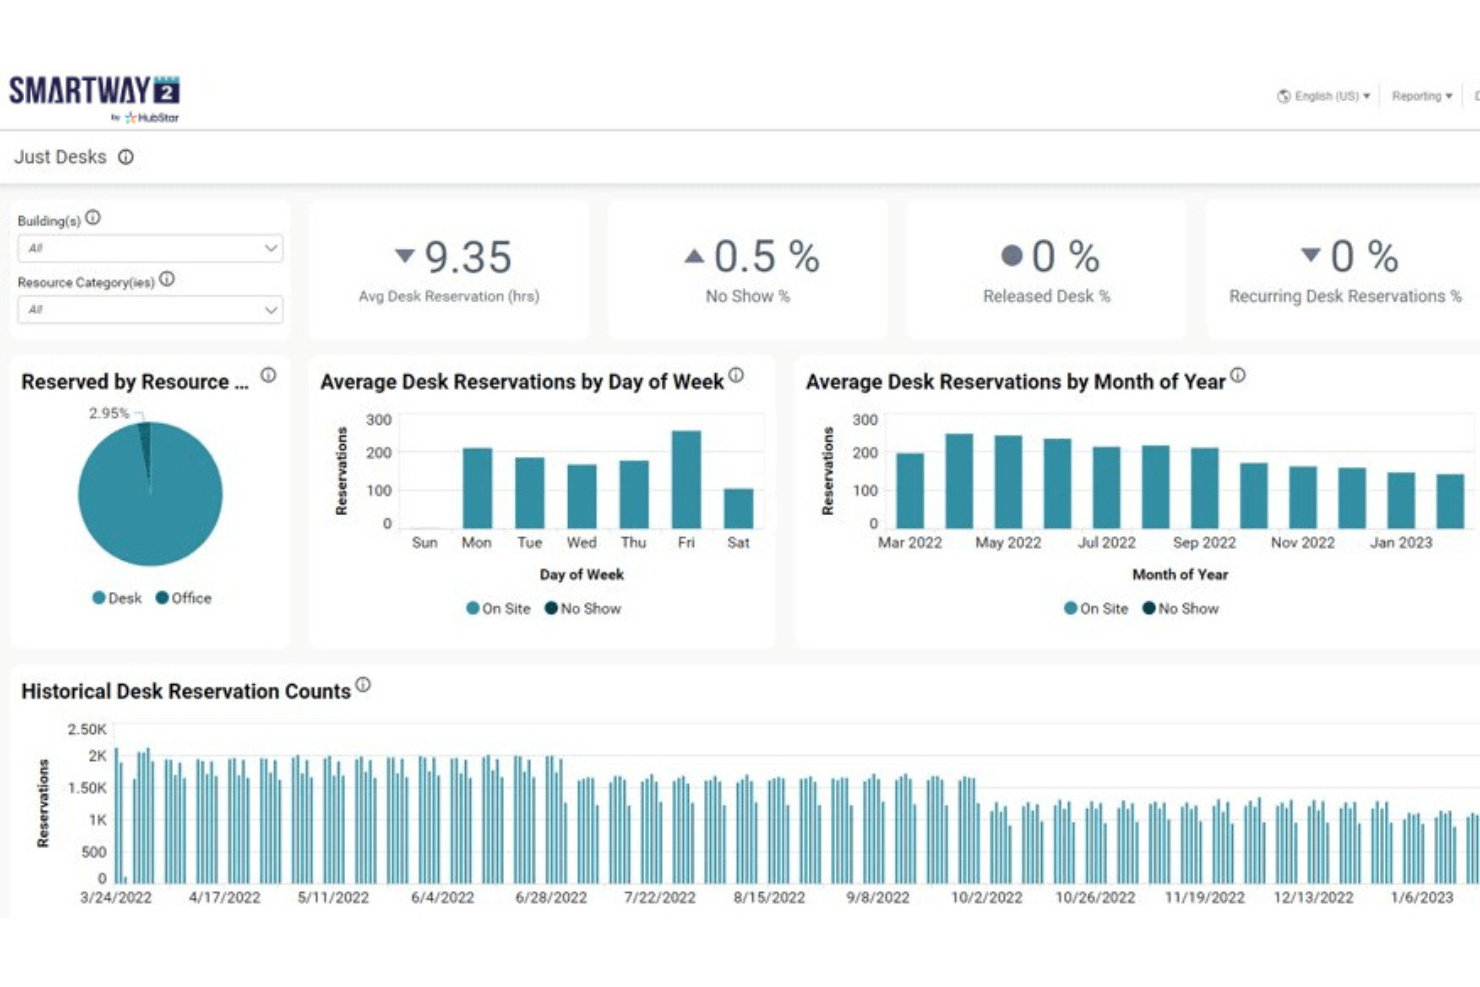Image resolution: width=1480 pixels, height=987 pixels.
Task: Select the Mon bar in Day of Week chart
Action: click(477, 488)
